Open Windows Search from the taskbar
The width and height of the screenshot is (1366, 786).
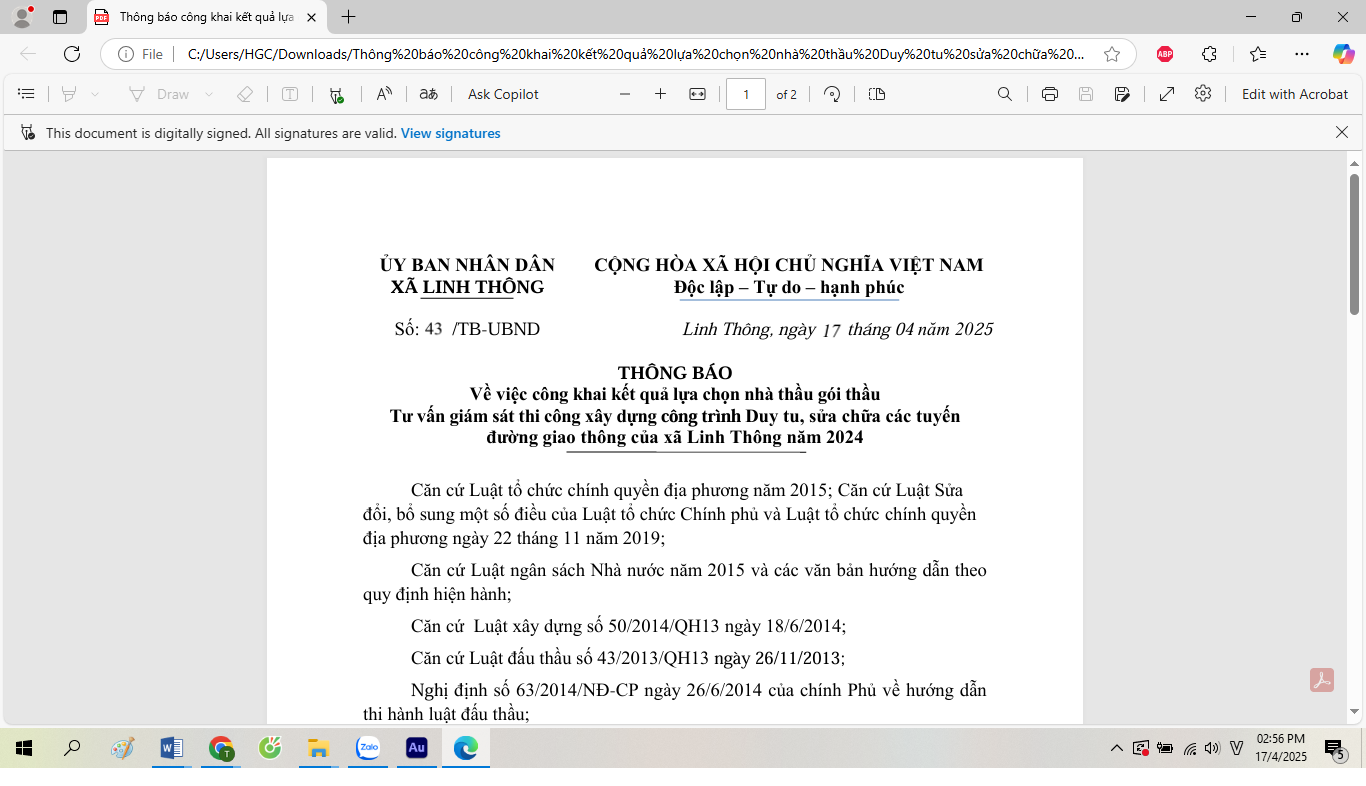click(72, 748)
